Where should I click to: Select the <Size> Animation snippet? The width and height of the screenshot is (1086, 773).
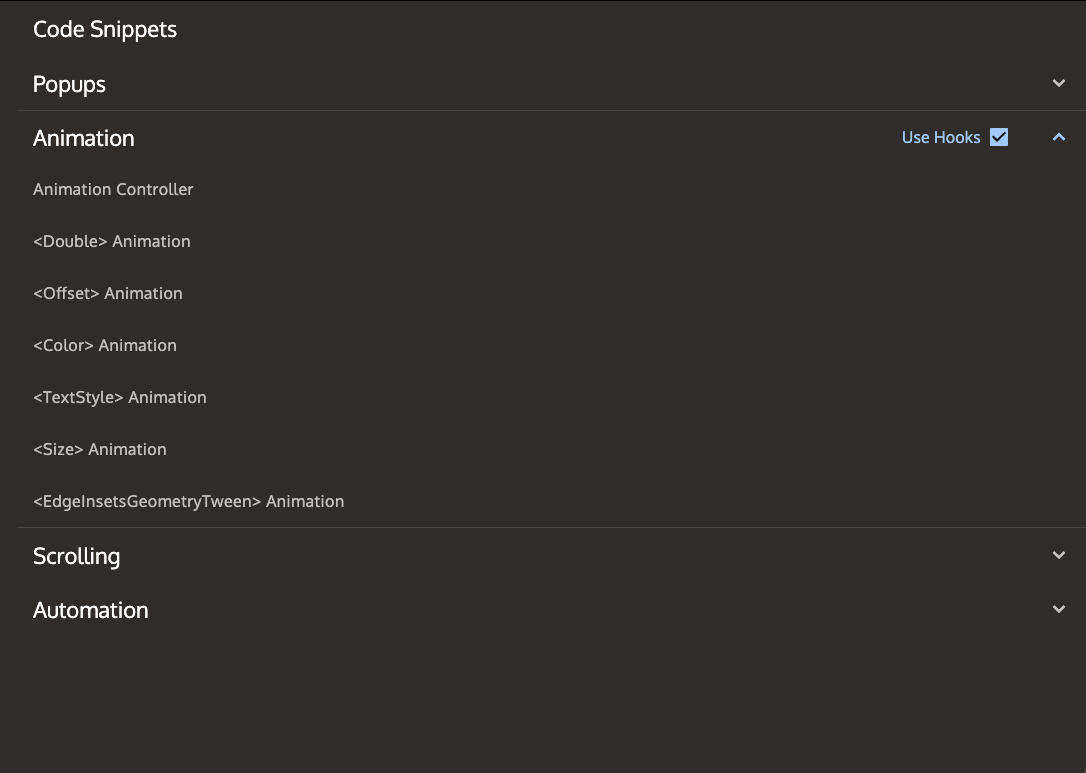coord(99,449)
